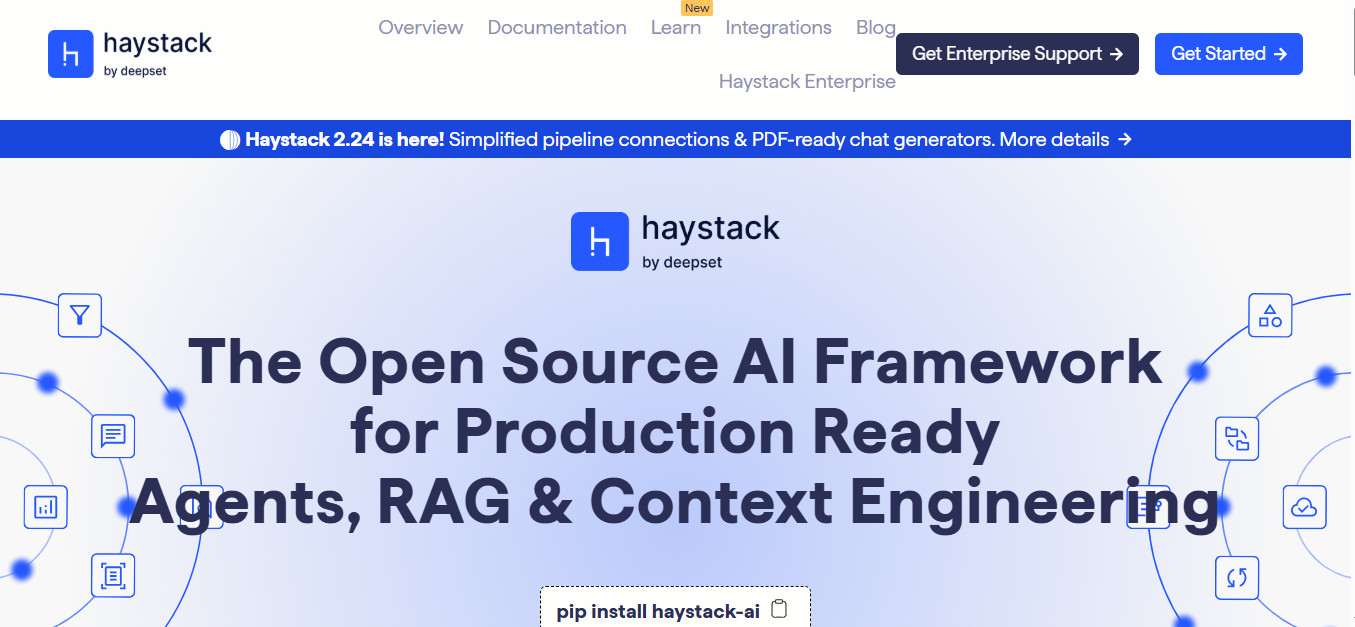This screenshot has width=1355, height=627.
Task: Select the chat message bubble icon
Action: pos(113,436)
